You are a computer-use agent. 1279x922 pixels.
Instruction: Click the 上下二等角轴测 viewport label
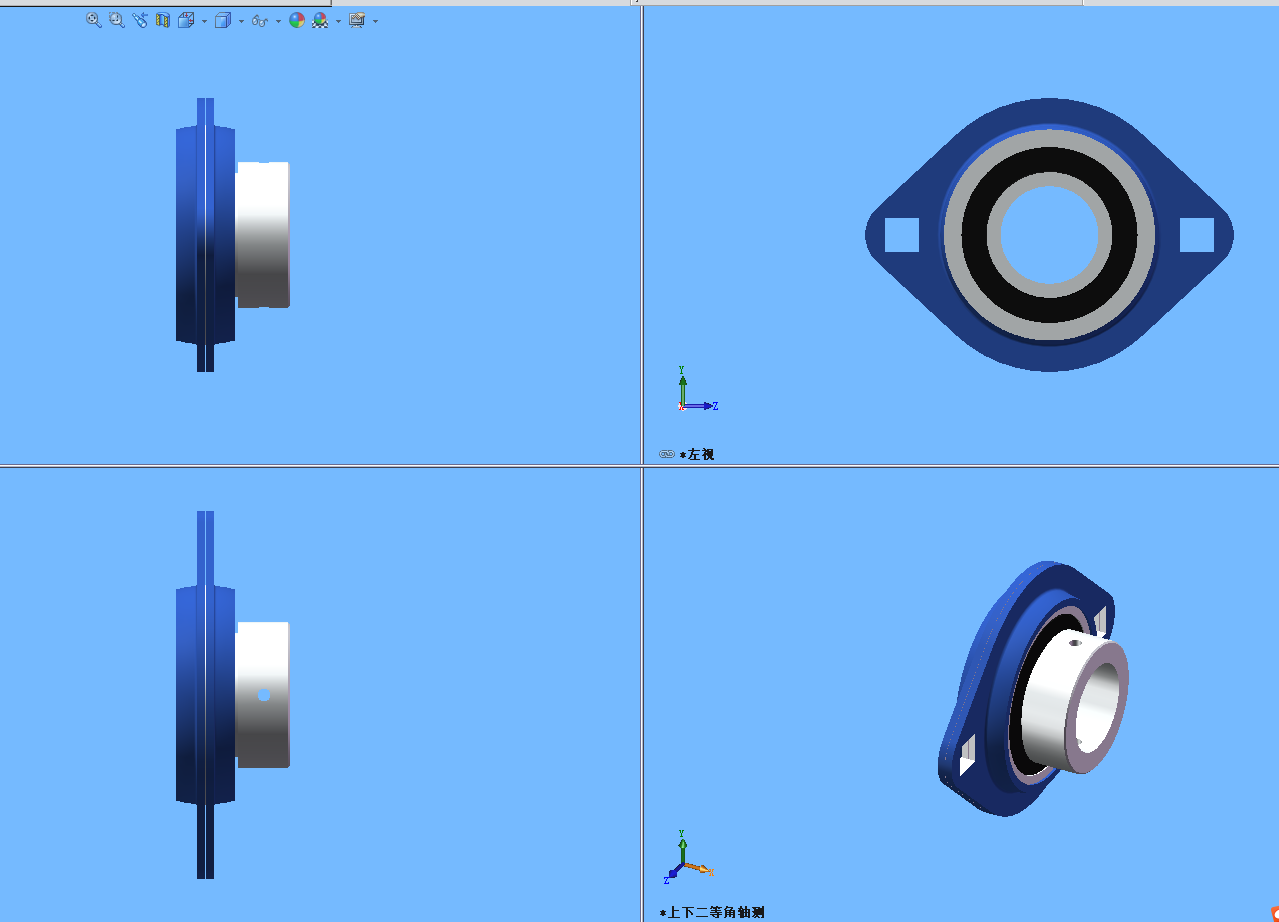712,912
